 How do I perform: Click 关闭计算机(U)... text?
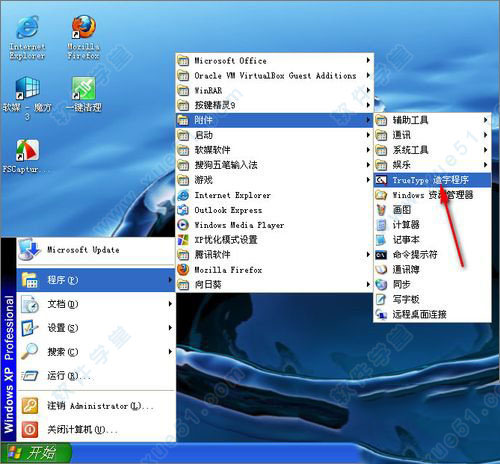click(82, 430)
